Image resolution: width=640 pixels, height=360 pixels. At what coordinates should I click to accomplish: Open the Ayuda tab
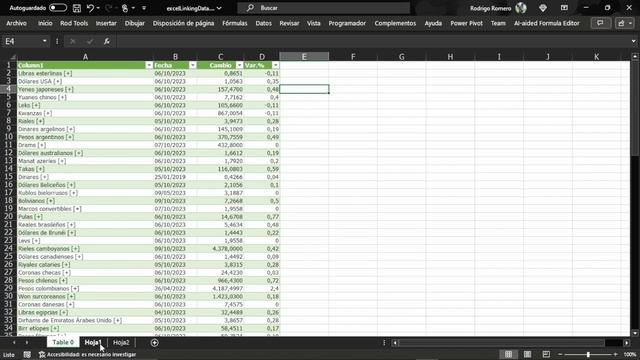433,23
